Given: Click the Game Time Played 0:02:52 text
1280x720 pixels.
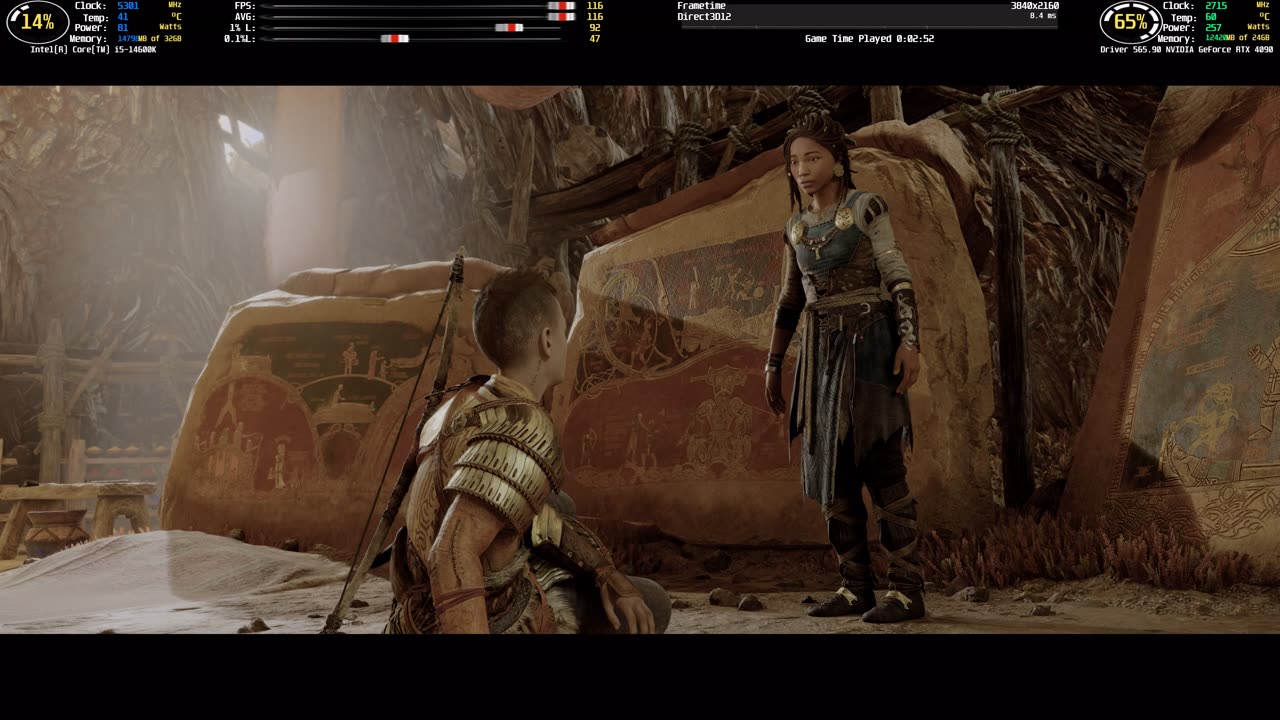Looking at the screenshot, I should pyautogui.click(x=870, y=39).
